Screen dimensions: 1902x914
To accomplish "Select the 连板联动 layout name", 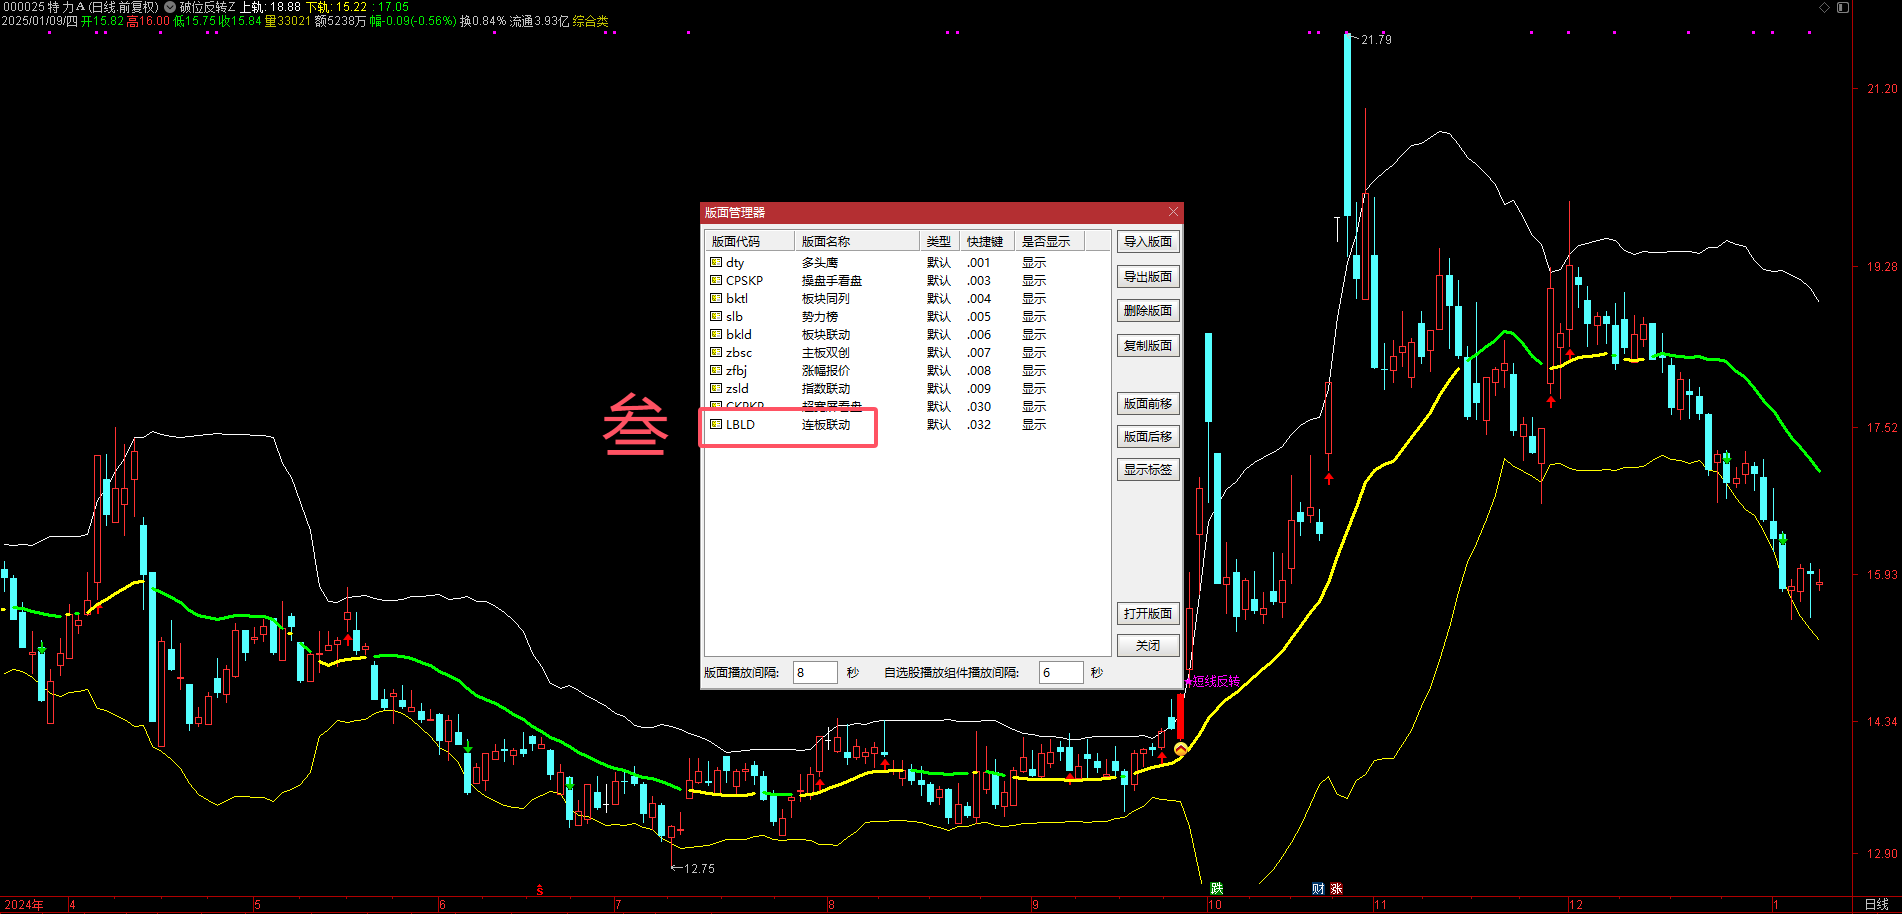I will click(826, 425).
